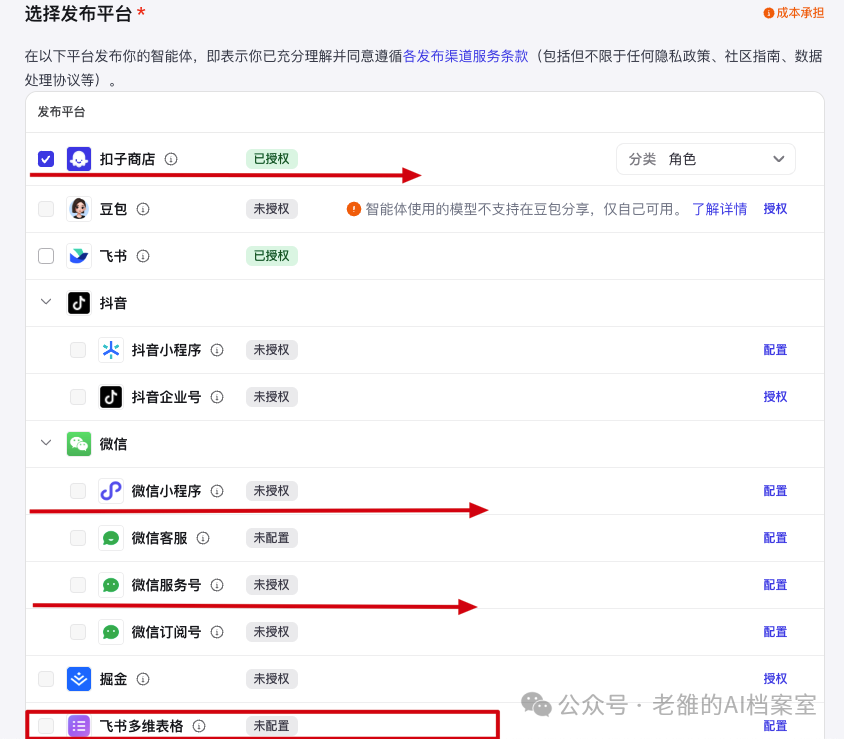Toggle the 掘金 checkbox

click(46, 679)
